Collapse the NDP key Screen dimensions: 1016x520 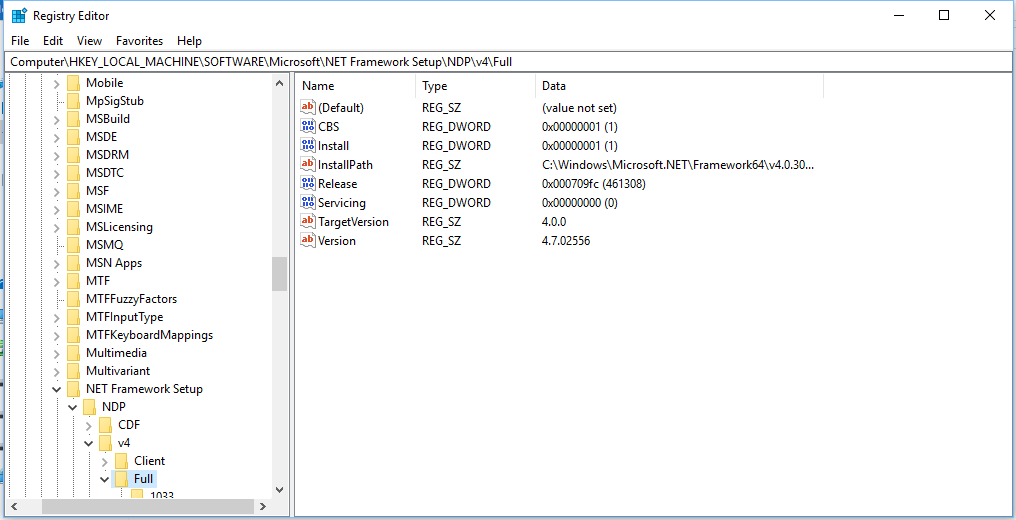(73, 407)
